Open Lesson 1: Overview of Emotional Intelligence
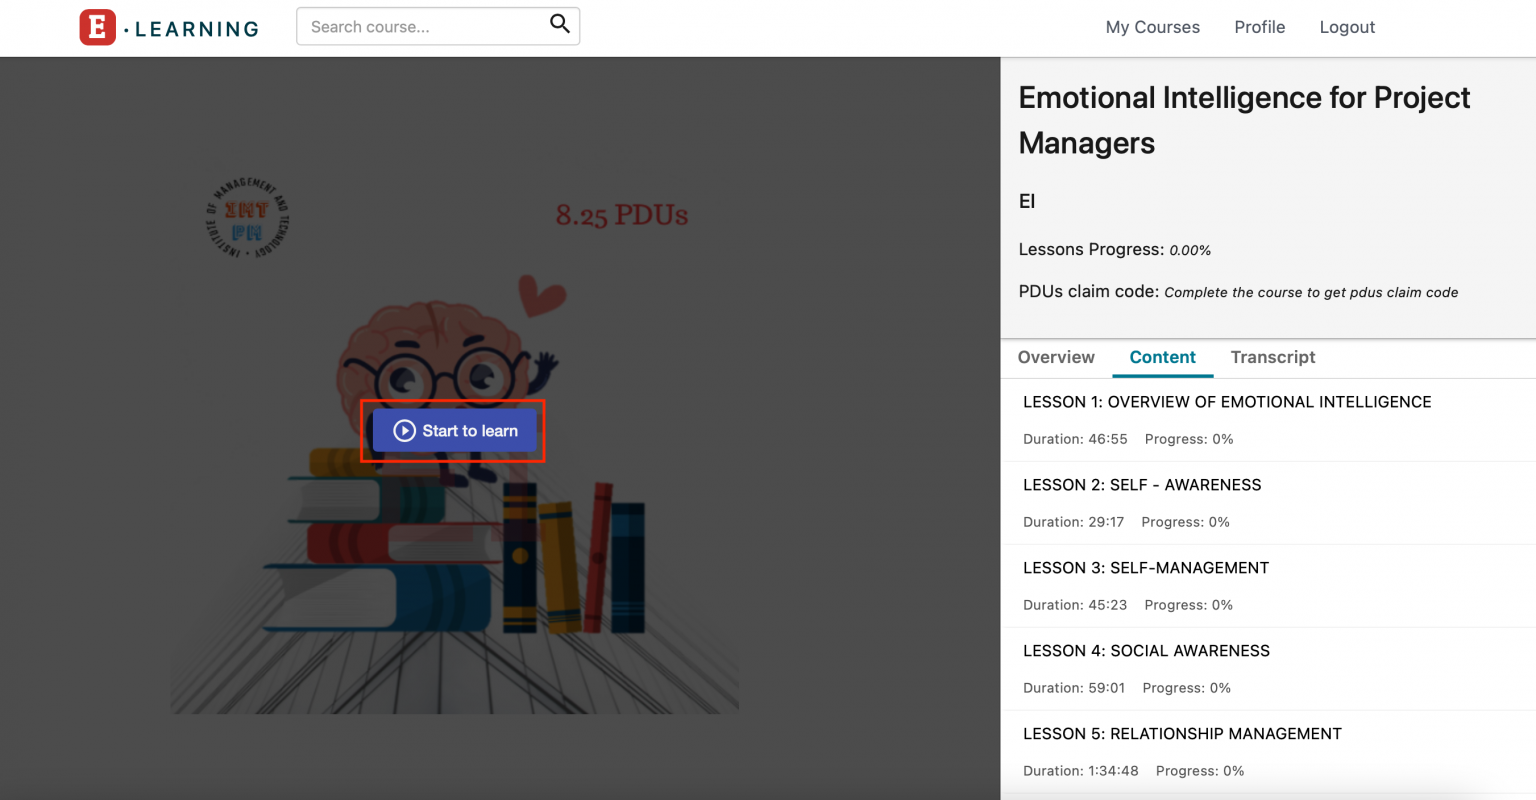 1227,402
